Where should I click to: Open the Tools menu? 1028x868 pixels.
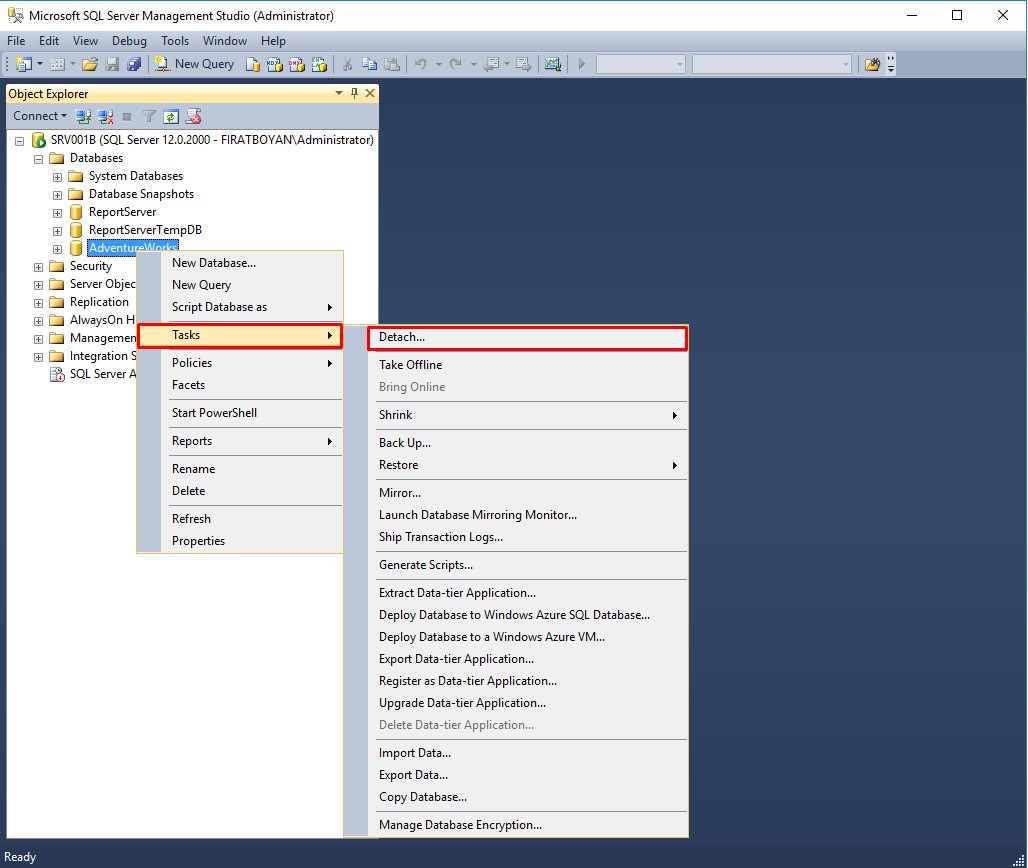[x=175, y=41]
